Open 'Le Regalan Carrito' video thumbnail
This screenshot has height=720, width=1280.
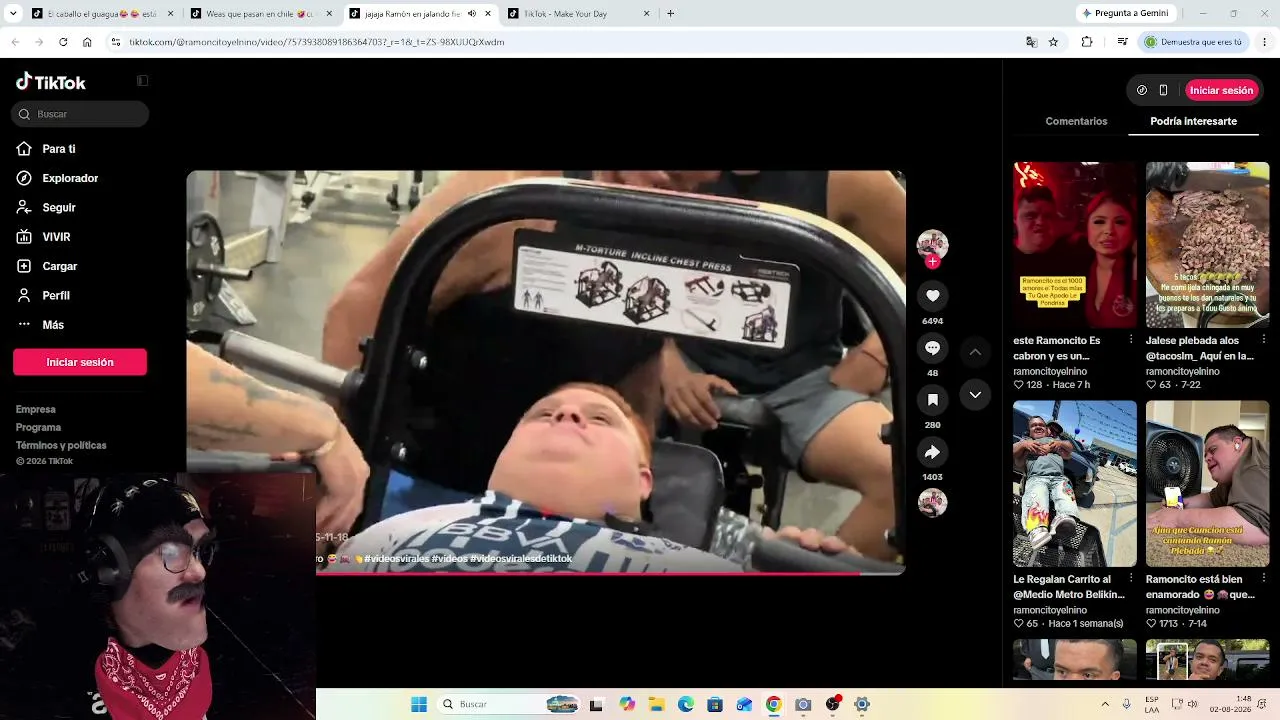(x=1075, y=484)
